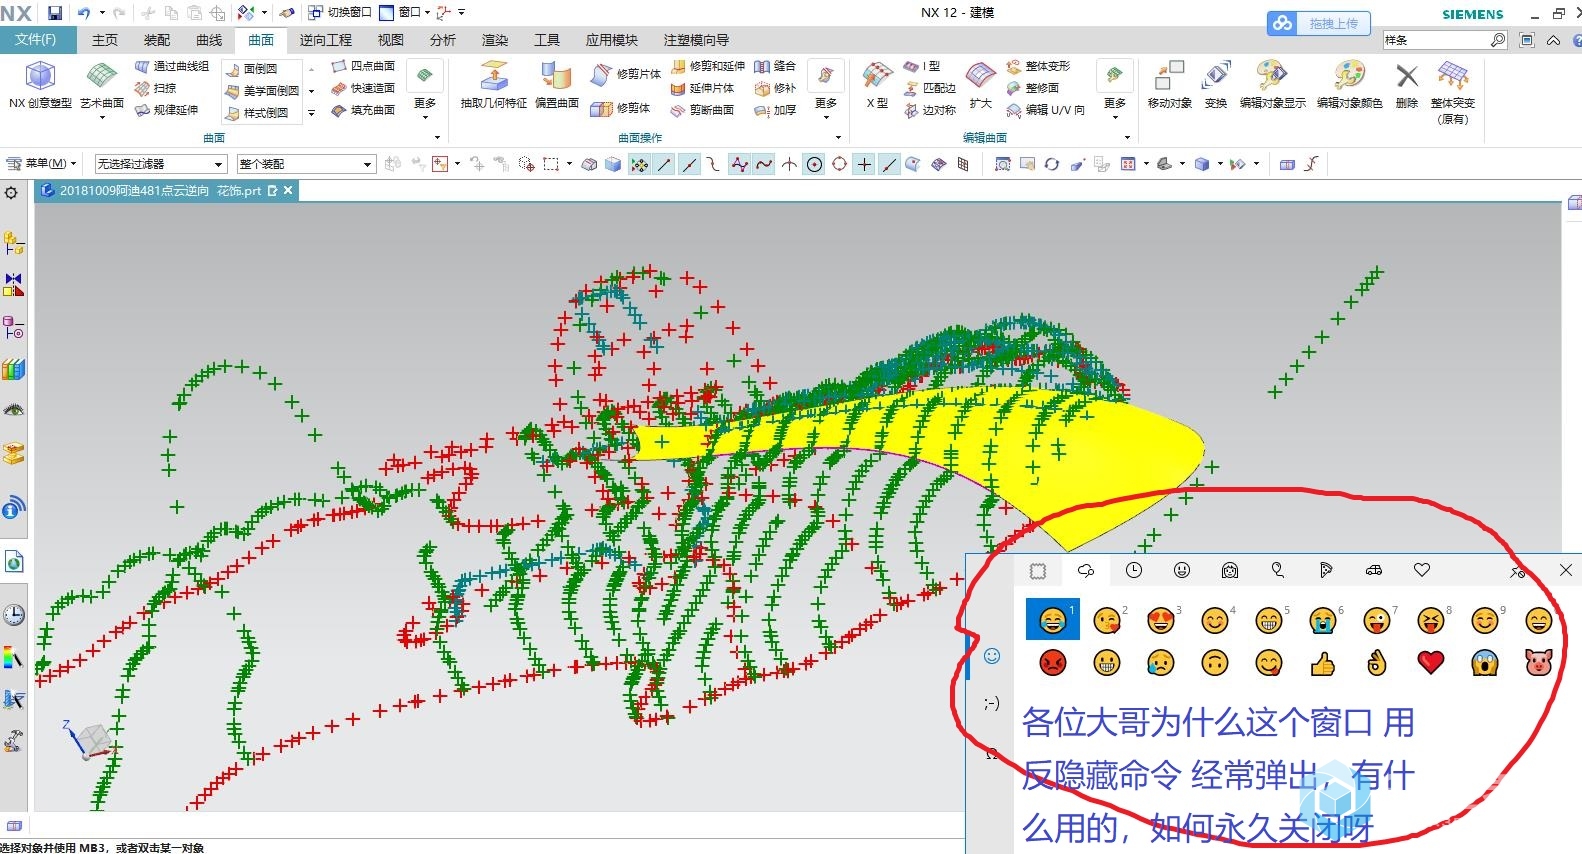Viewport: 1582px width, 854px height.
Task: Toggle the quadrant point snap option
Action: coord(839,164)
